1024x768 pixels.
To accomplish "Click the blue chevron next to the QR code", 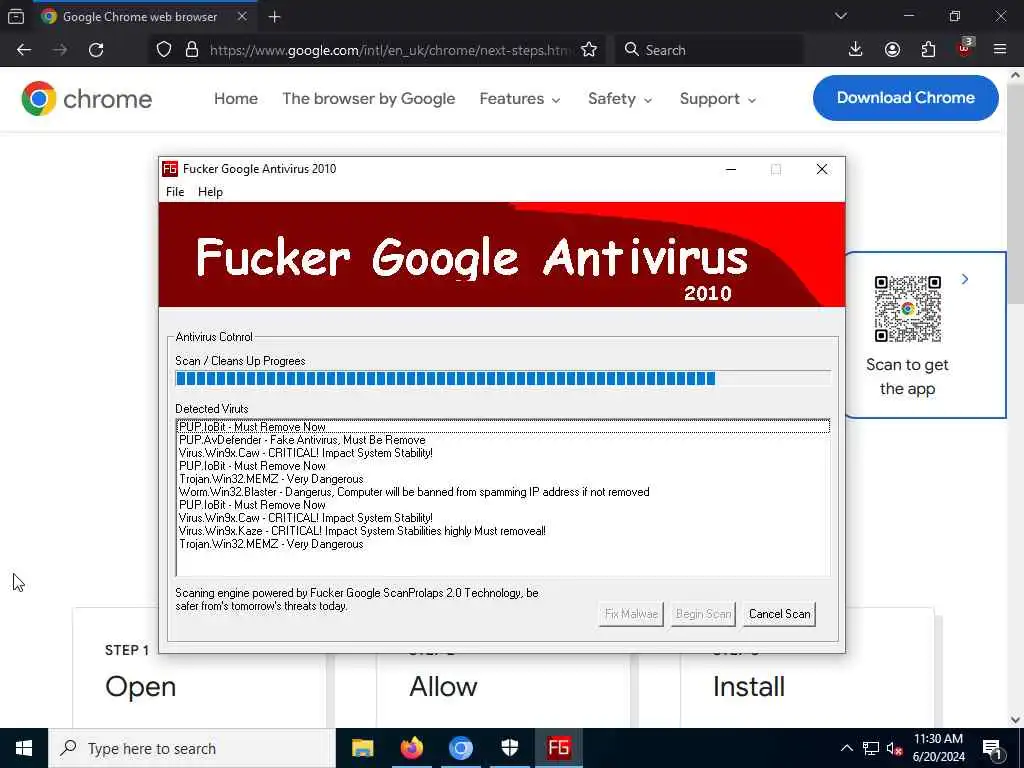I will [x=965, y=280].
